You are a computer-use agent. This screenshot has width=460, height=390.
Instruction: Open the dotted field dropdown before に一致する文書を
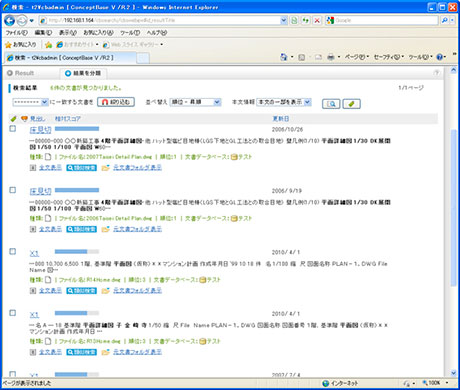click(x=30, y=102)
